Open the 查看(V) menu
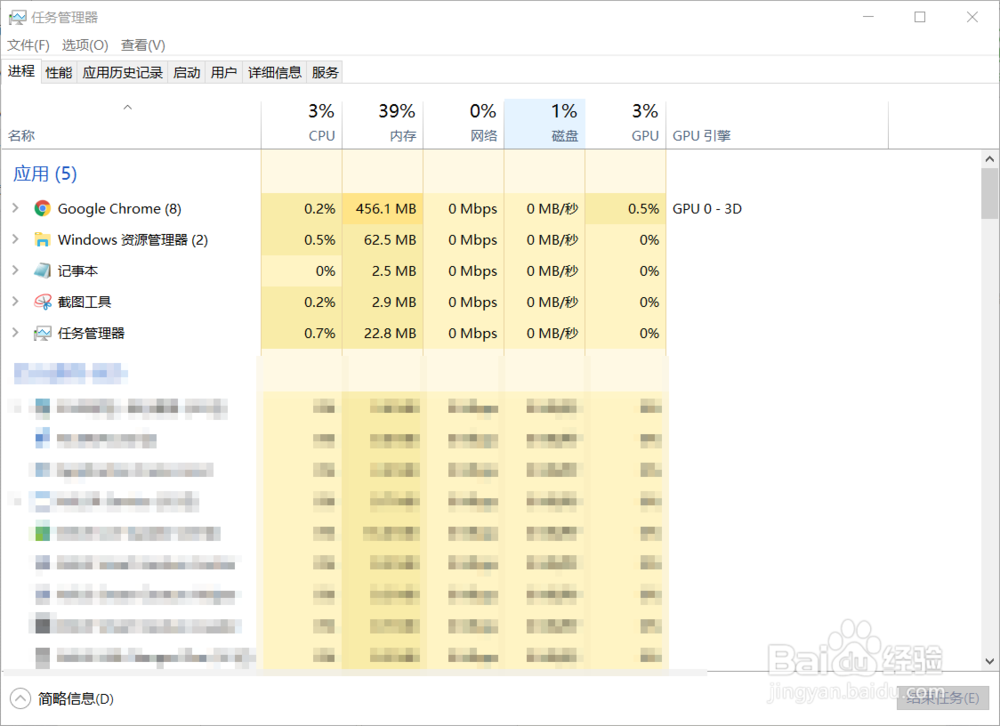This screenshot has height=726, width=1000. pos(143,45)
